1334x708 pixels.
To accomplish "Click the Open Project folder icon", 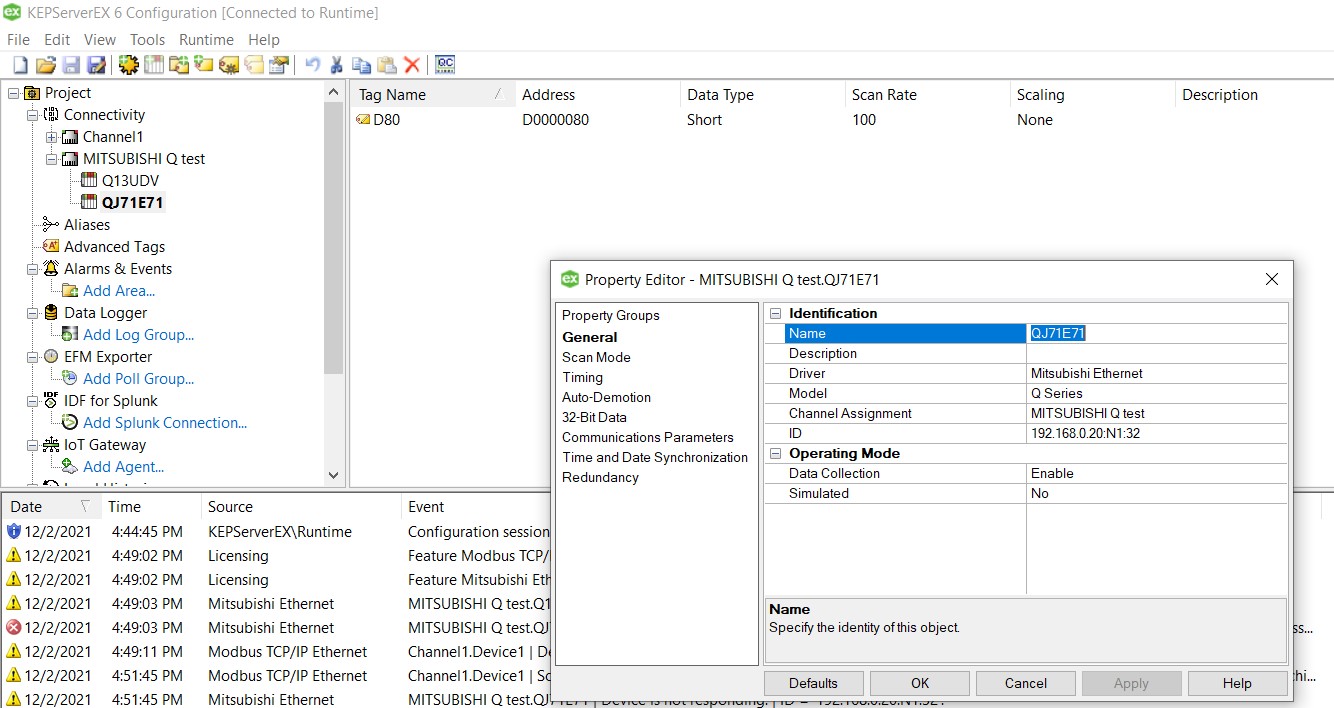I will 46,65.
